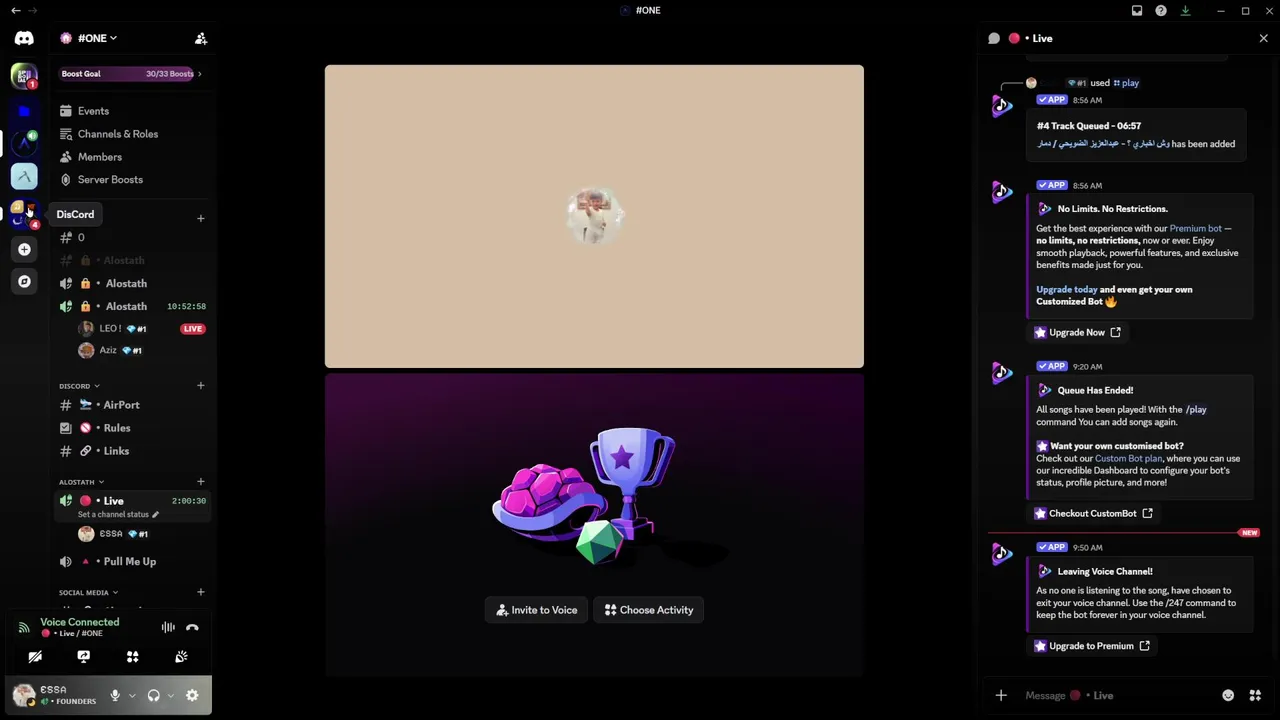Collapse the DISCORD category
This screenshot has height=720, width=1280.
coord(79,386)
